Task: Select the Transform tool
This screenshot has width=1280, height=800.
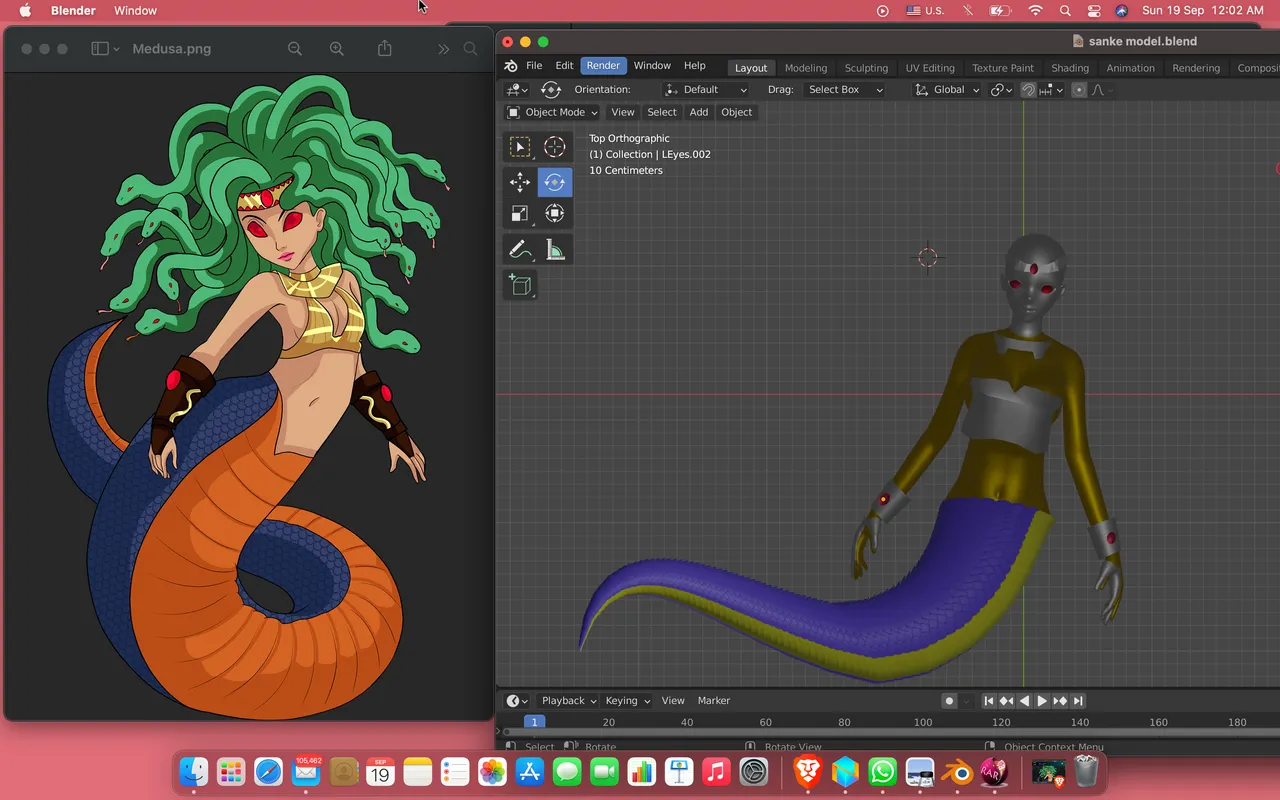Action: point(555,213)
